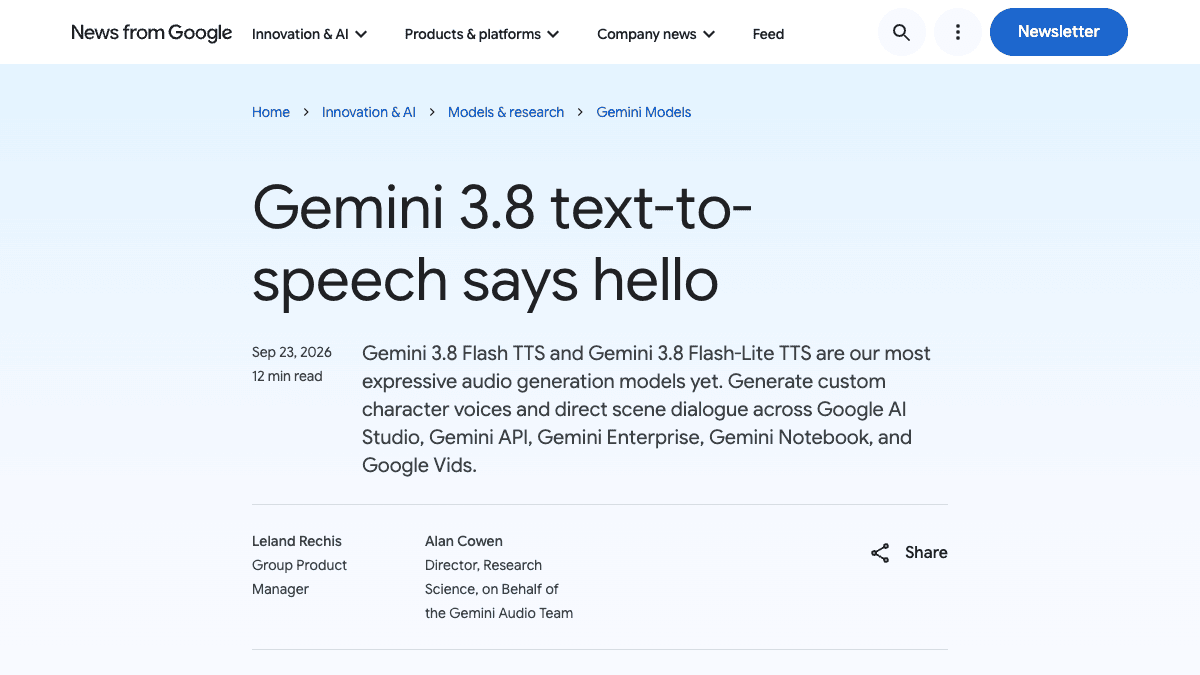Click the Share label text
1200x675 pixels.
926,552
